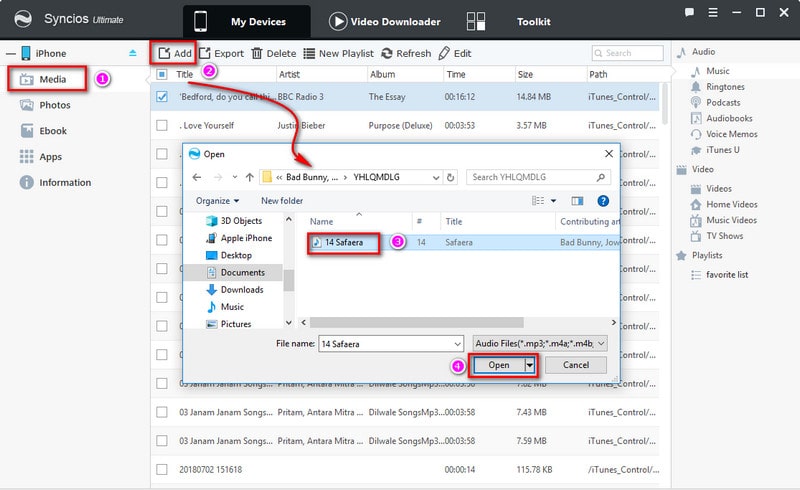The image size is (800, 490).
Task: Click the Cancel button
Action: tap(576, 365)
